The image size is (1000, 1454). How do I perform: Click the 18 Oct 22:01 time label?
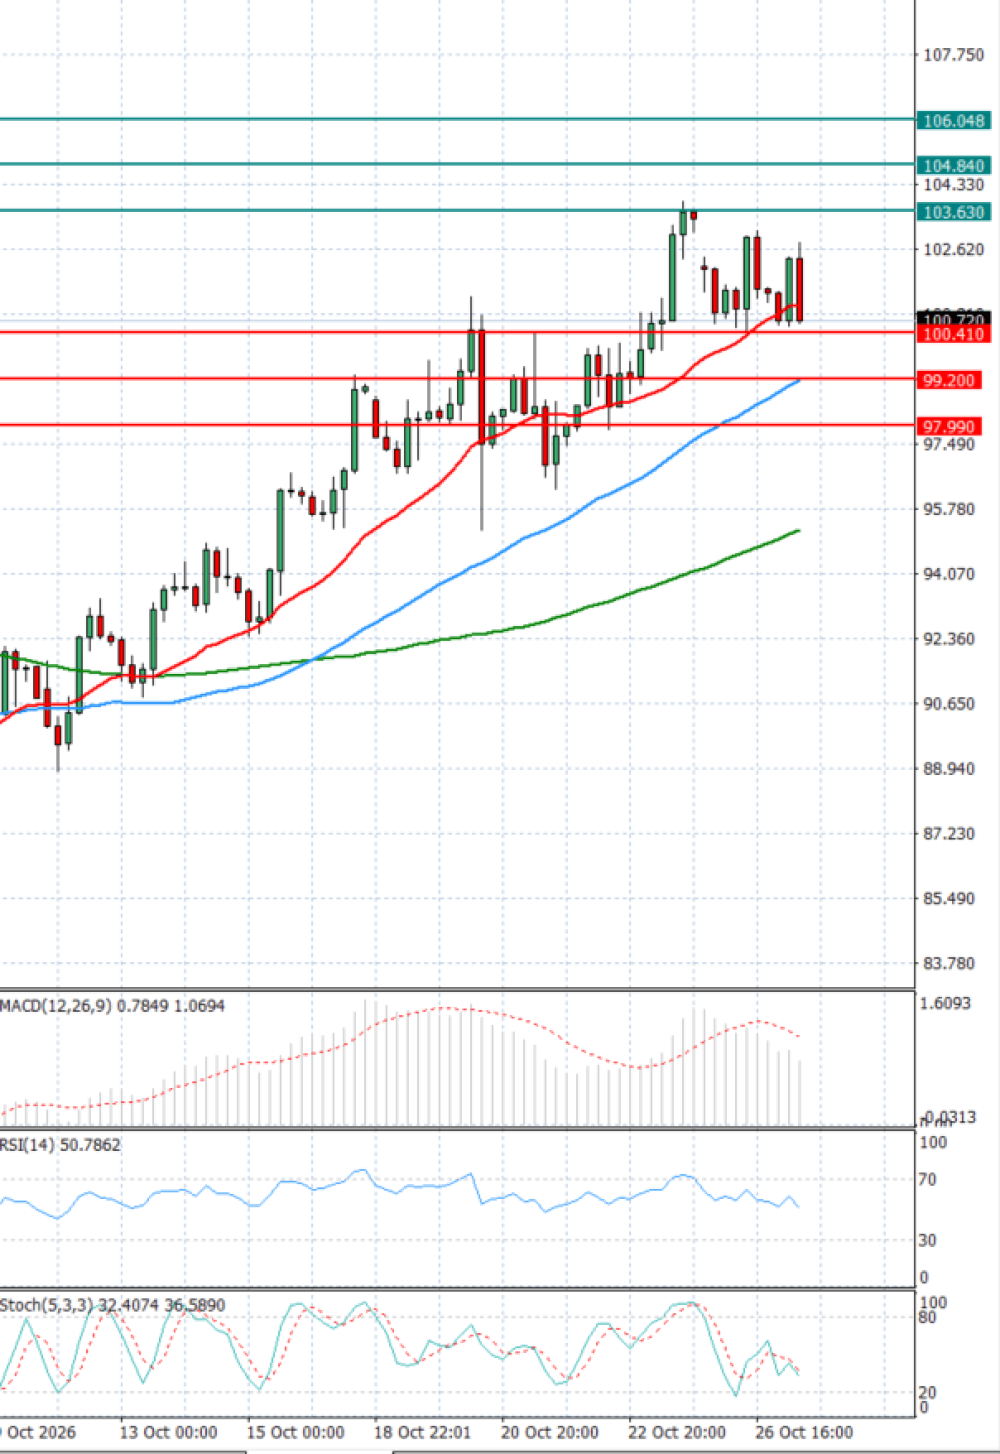point(422,1432)
